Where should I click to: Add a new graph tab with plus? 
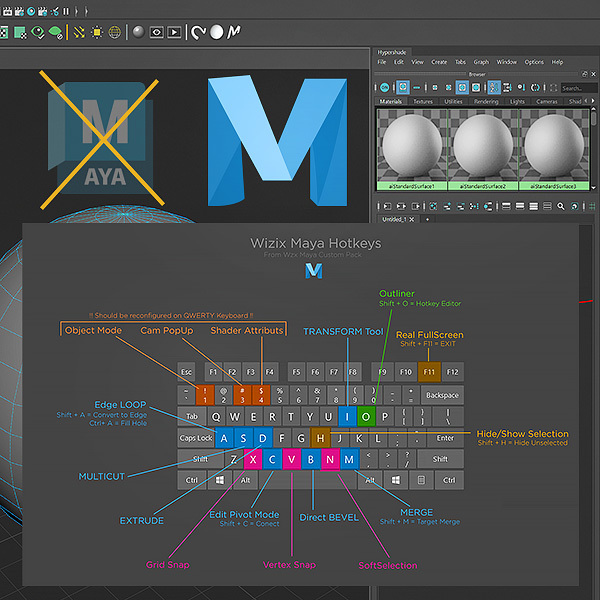[427, 219]
